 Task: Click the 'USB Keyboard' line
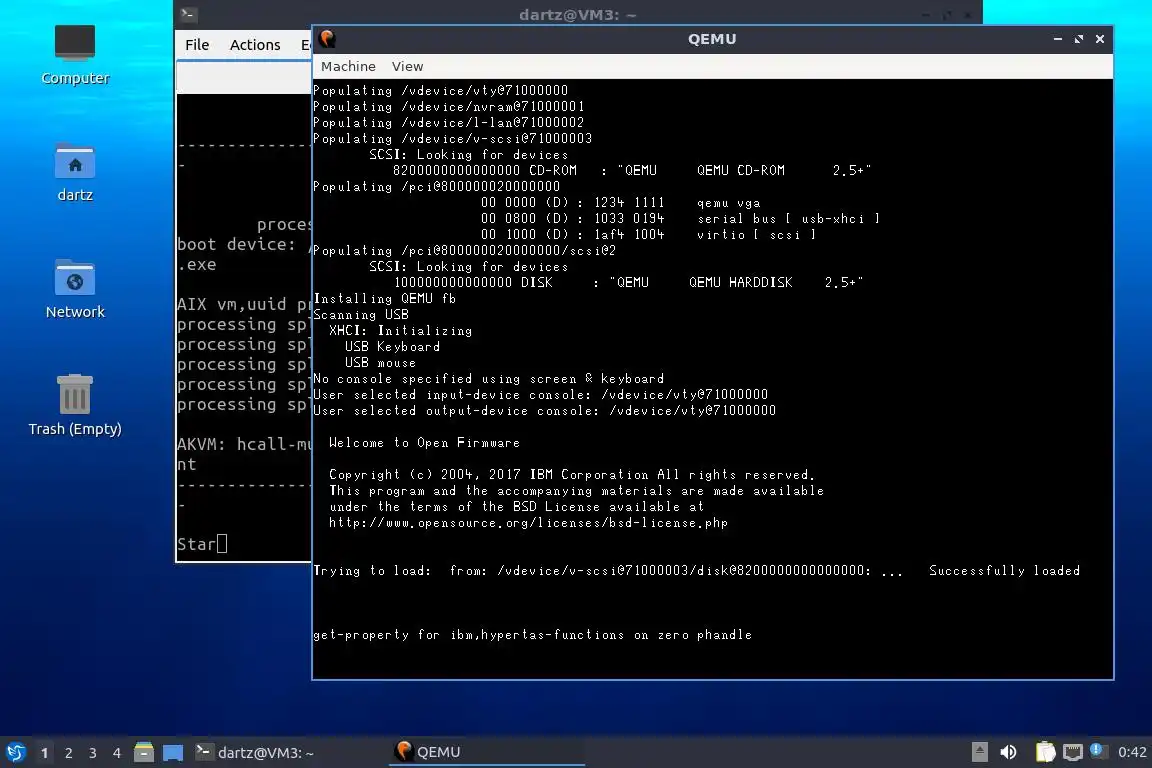[x=392, y=346]
